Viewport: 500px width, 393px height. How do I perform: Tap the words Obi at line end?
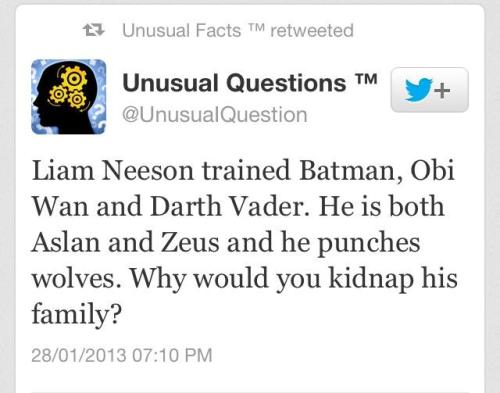pos(432,170)
